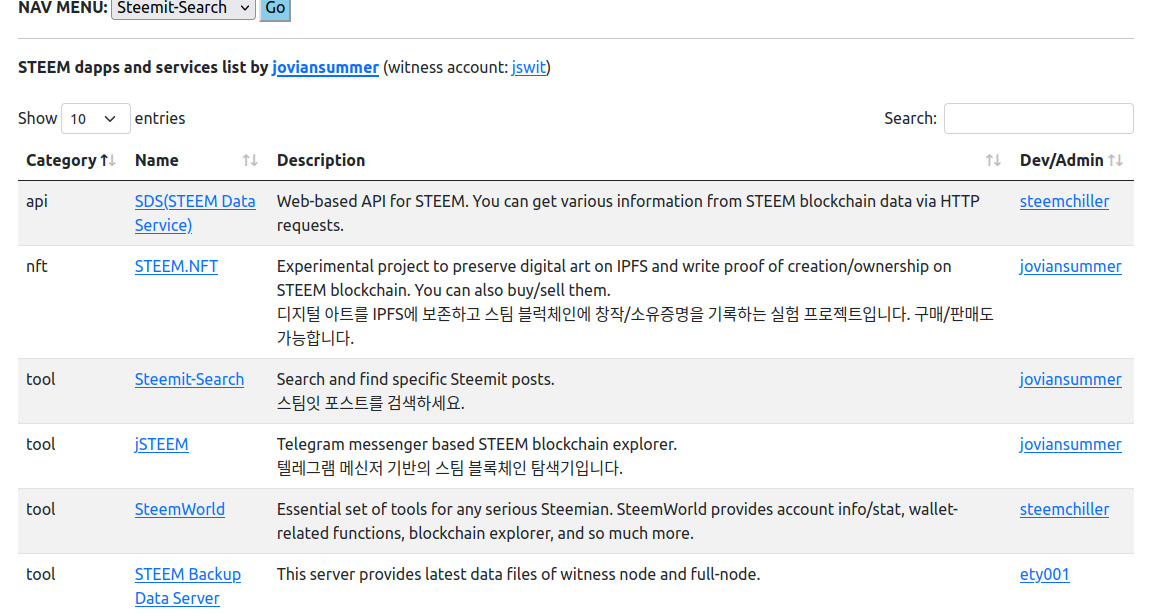Image resolution: width=1163 pixels, height=614 pixels.
Task: Open the NAV MENU Steemit-Search dropdown
Action: (183, 8)
